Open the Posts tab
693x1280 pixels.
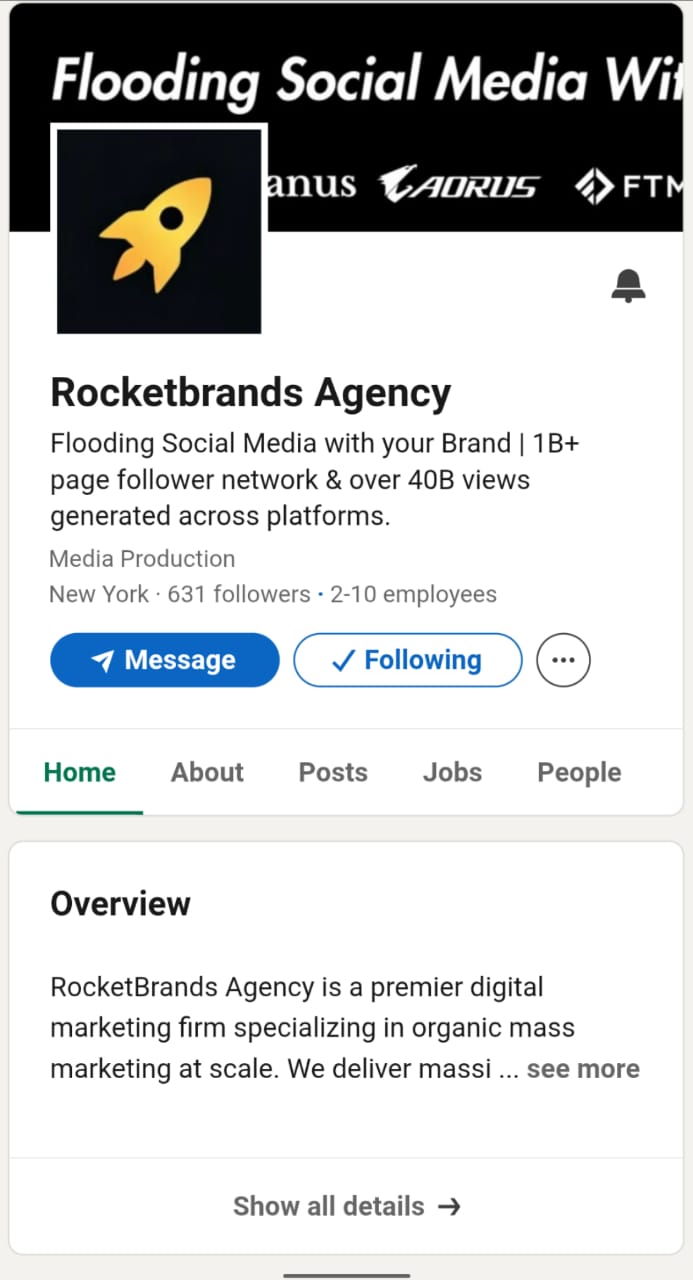point(333,772)
